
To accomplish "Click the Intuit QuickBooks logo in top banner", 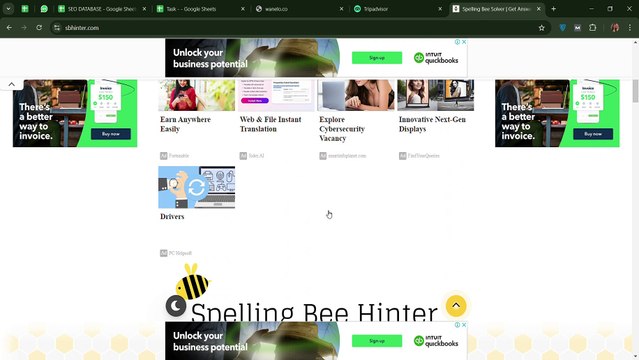I will coord(436,58).
